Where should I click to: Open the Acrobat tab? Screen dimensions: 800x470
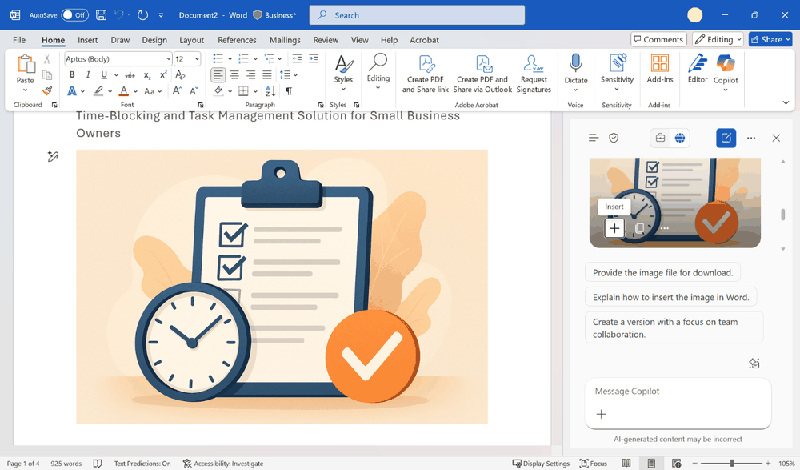pyautogui.click(x=424, y=40)
